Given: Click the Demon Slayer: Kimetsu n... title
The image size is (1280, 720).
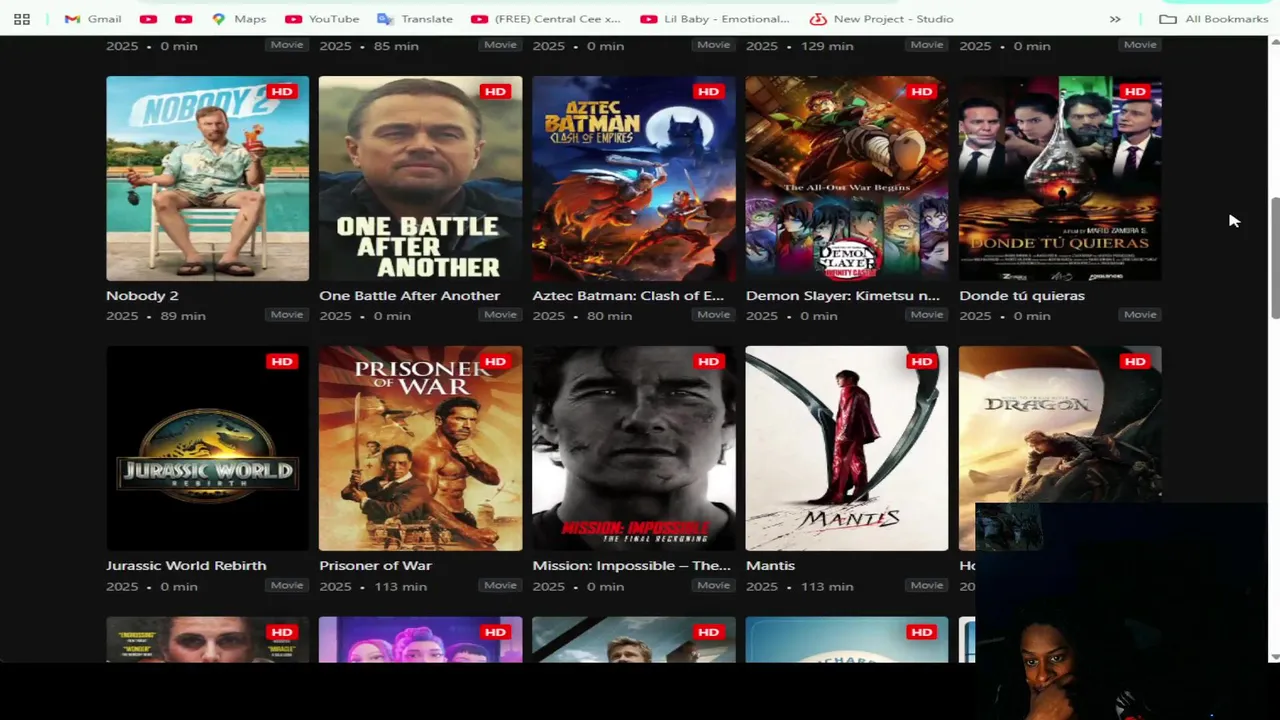Looking at the screenshot, I should [843, 296].
